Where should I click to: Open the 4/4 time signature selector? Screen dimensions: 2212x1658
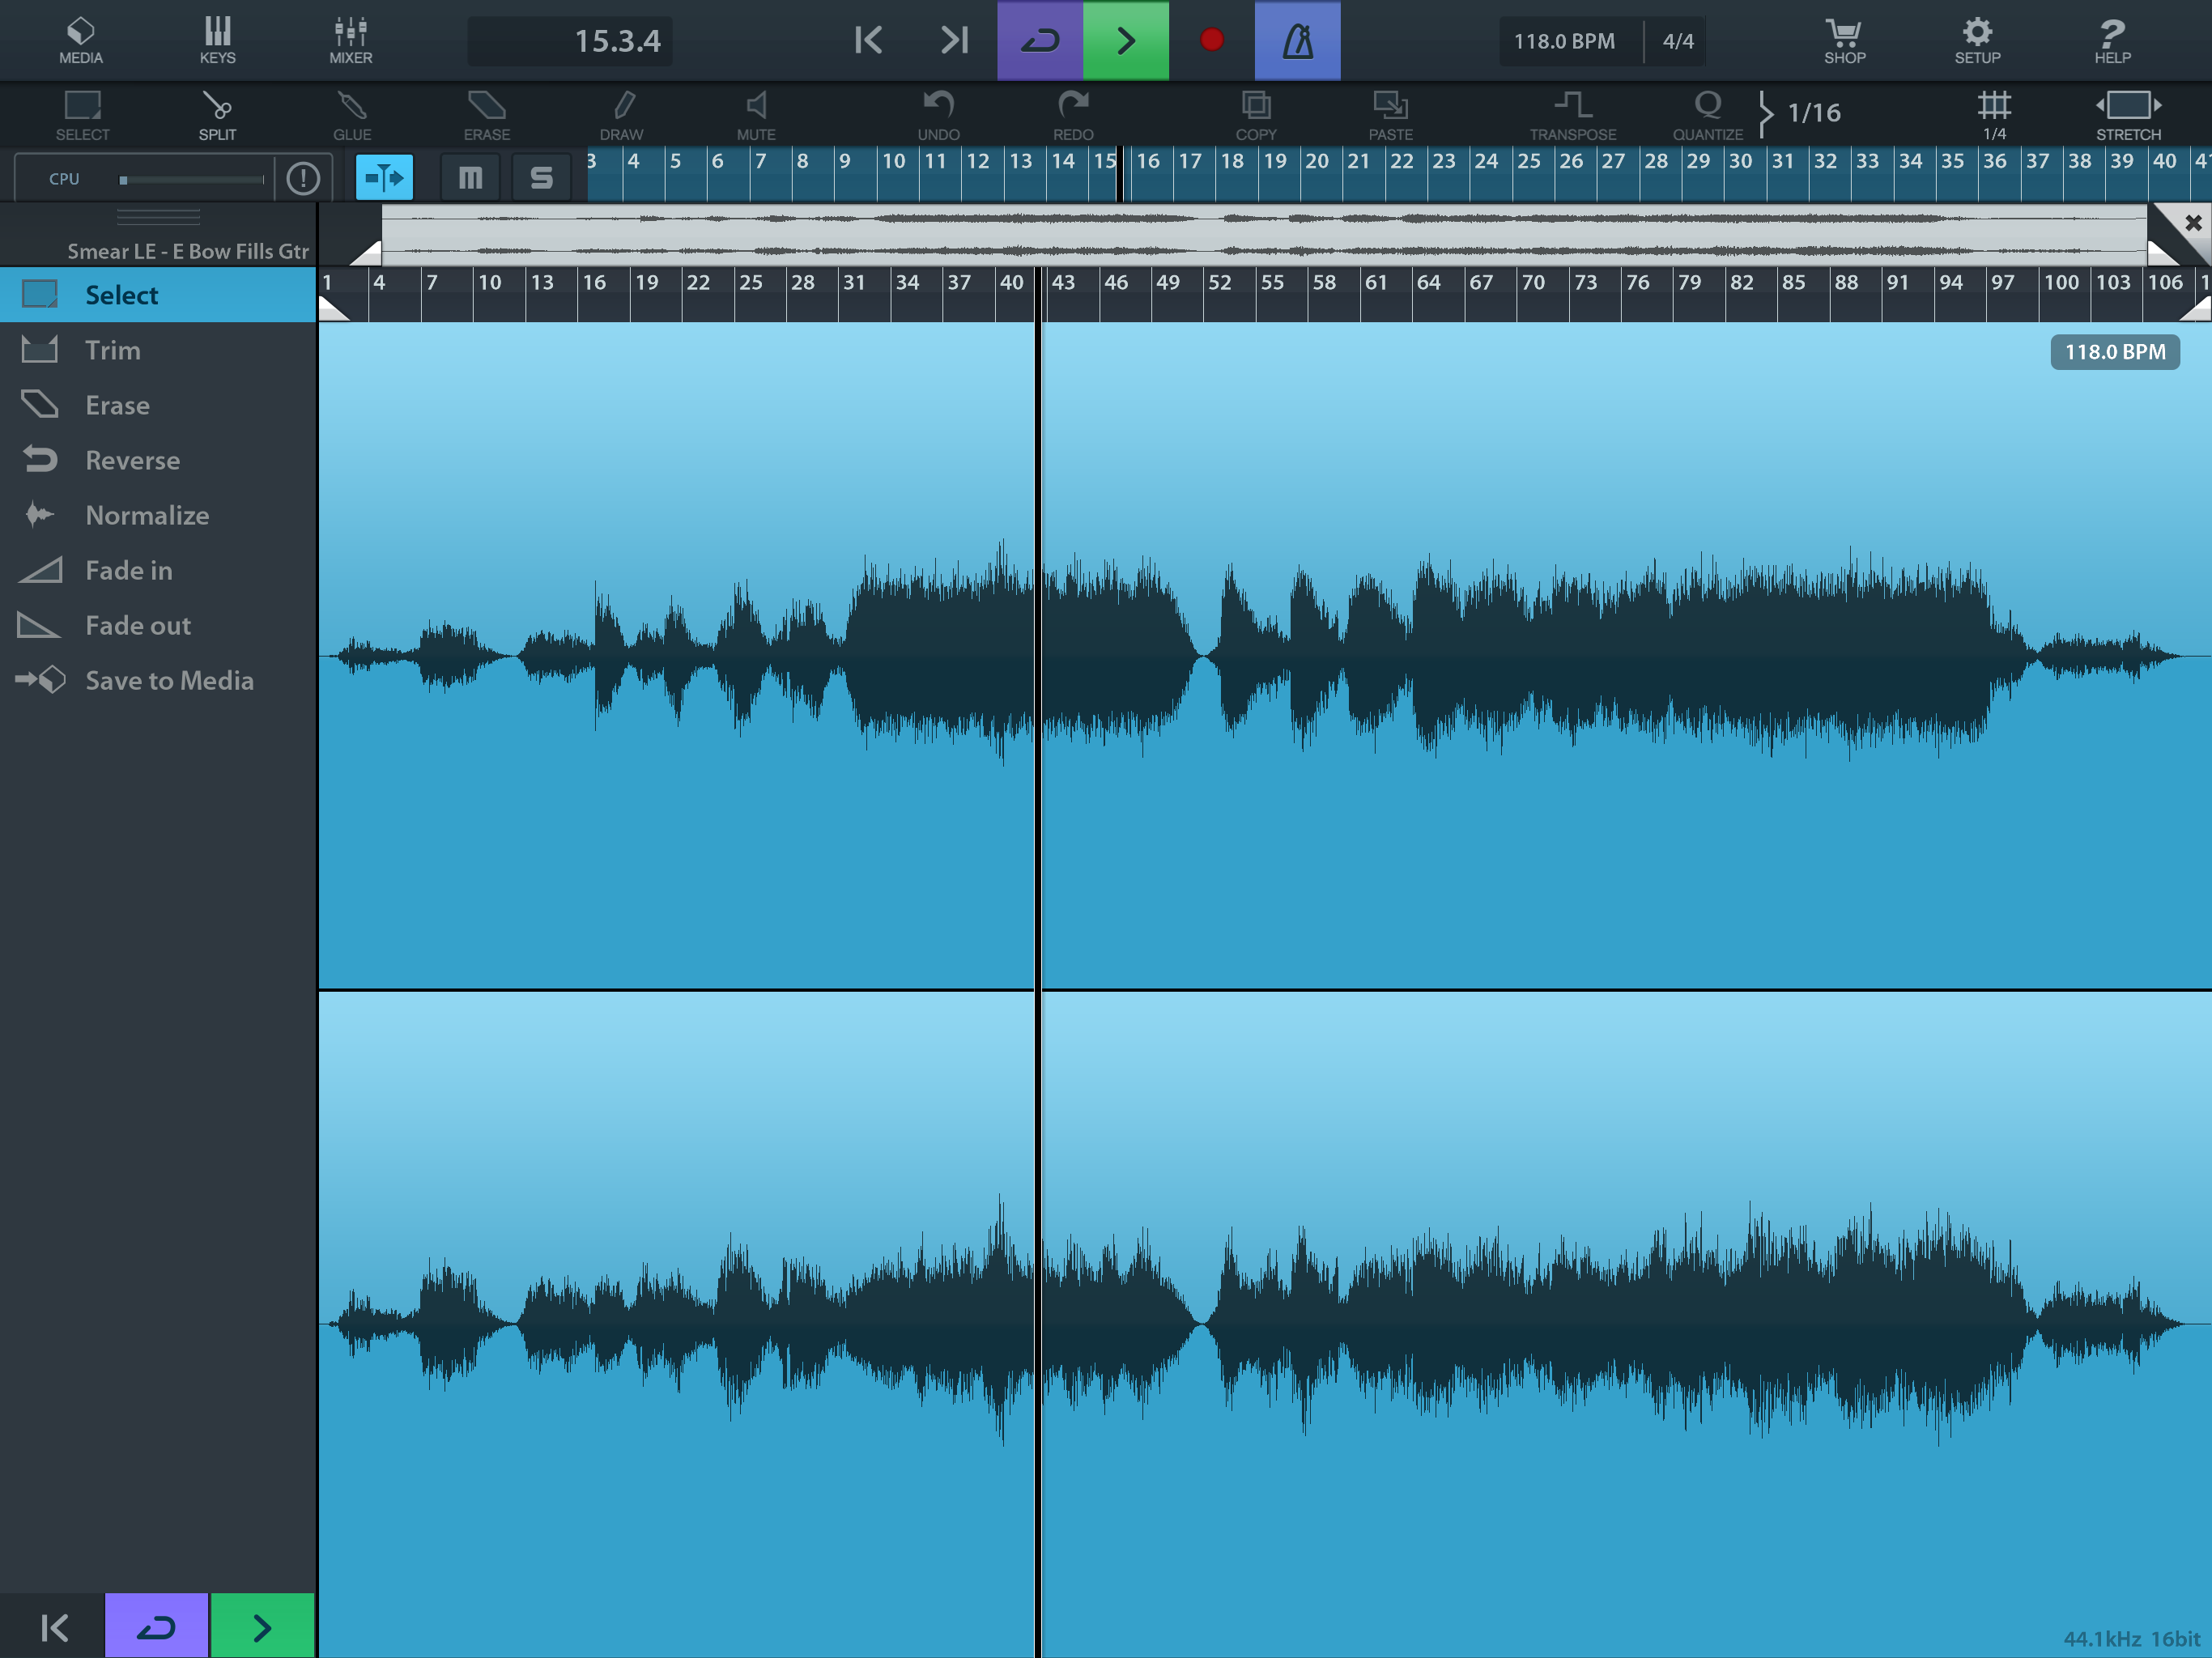point(1677,41)
